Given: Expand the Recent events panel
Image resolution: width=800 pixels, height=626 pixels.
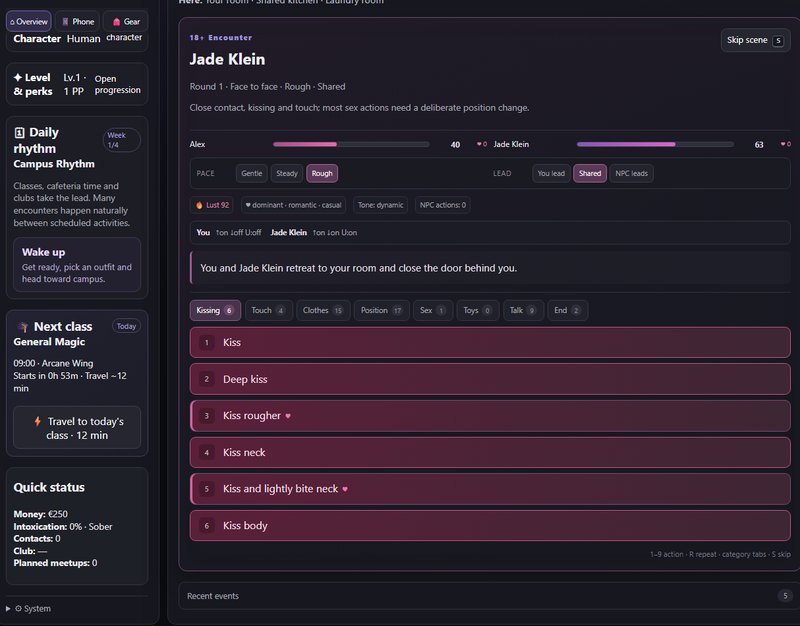Looking at the screenshot, I should [x=489, y=596].
